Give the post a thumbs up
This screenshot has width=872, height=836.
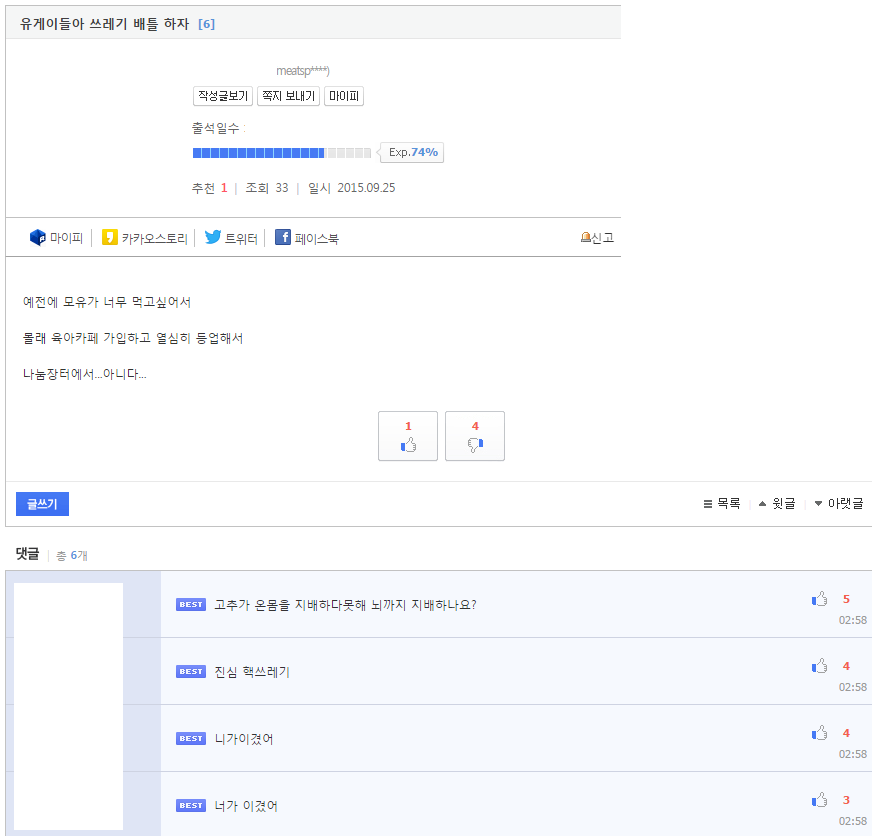pyautogui.click(x=408, y=436)
